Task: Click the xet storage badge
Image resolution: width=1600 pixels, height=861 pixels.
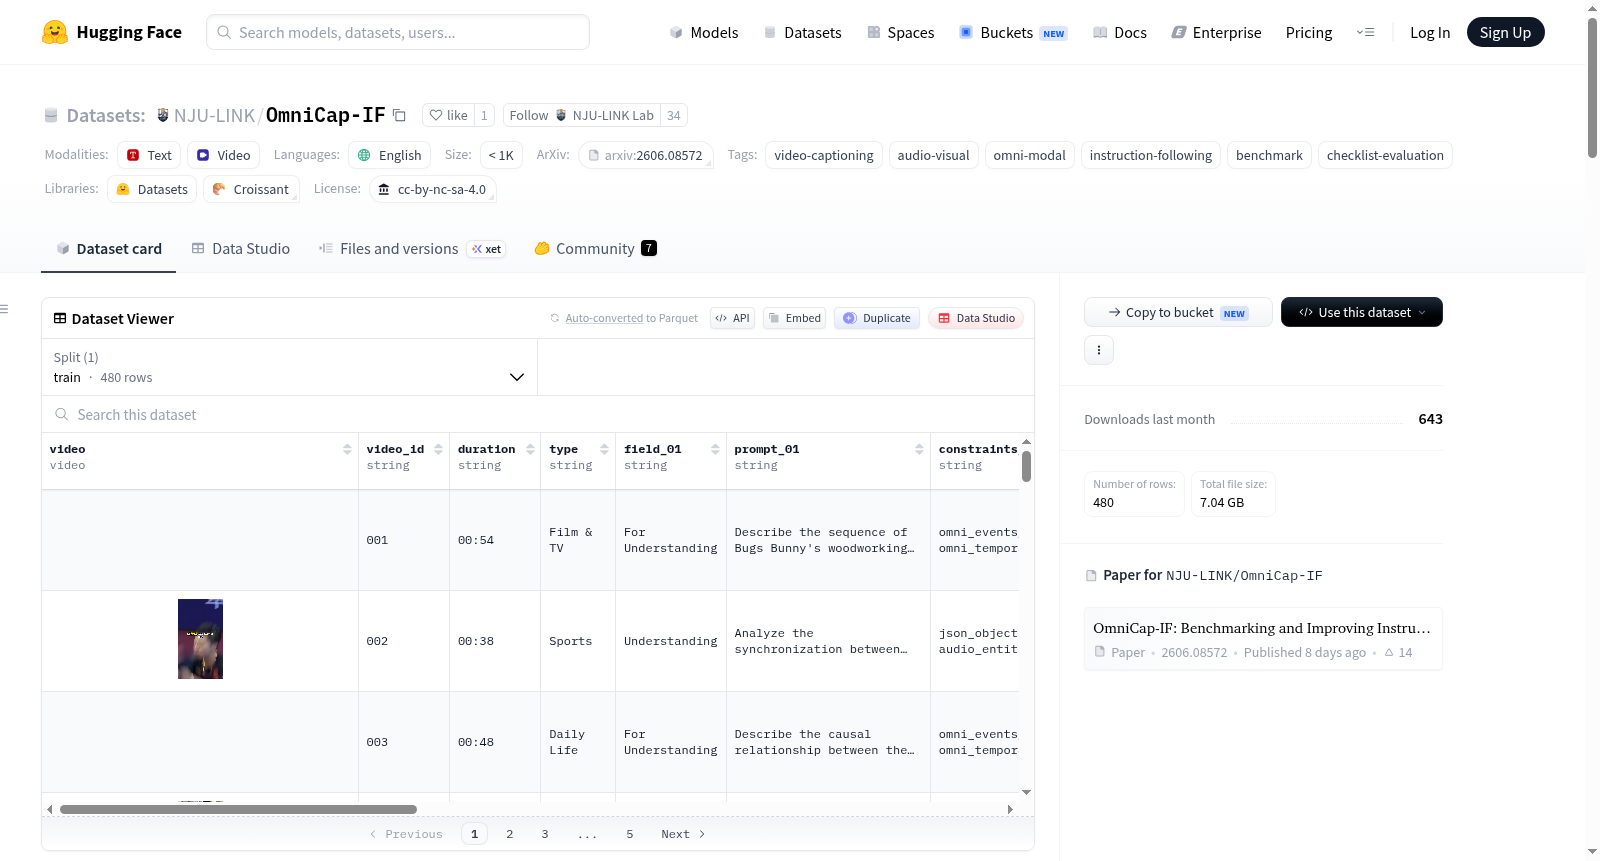Action: pyautogui.click(x=487, y=249)
